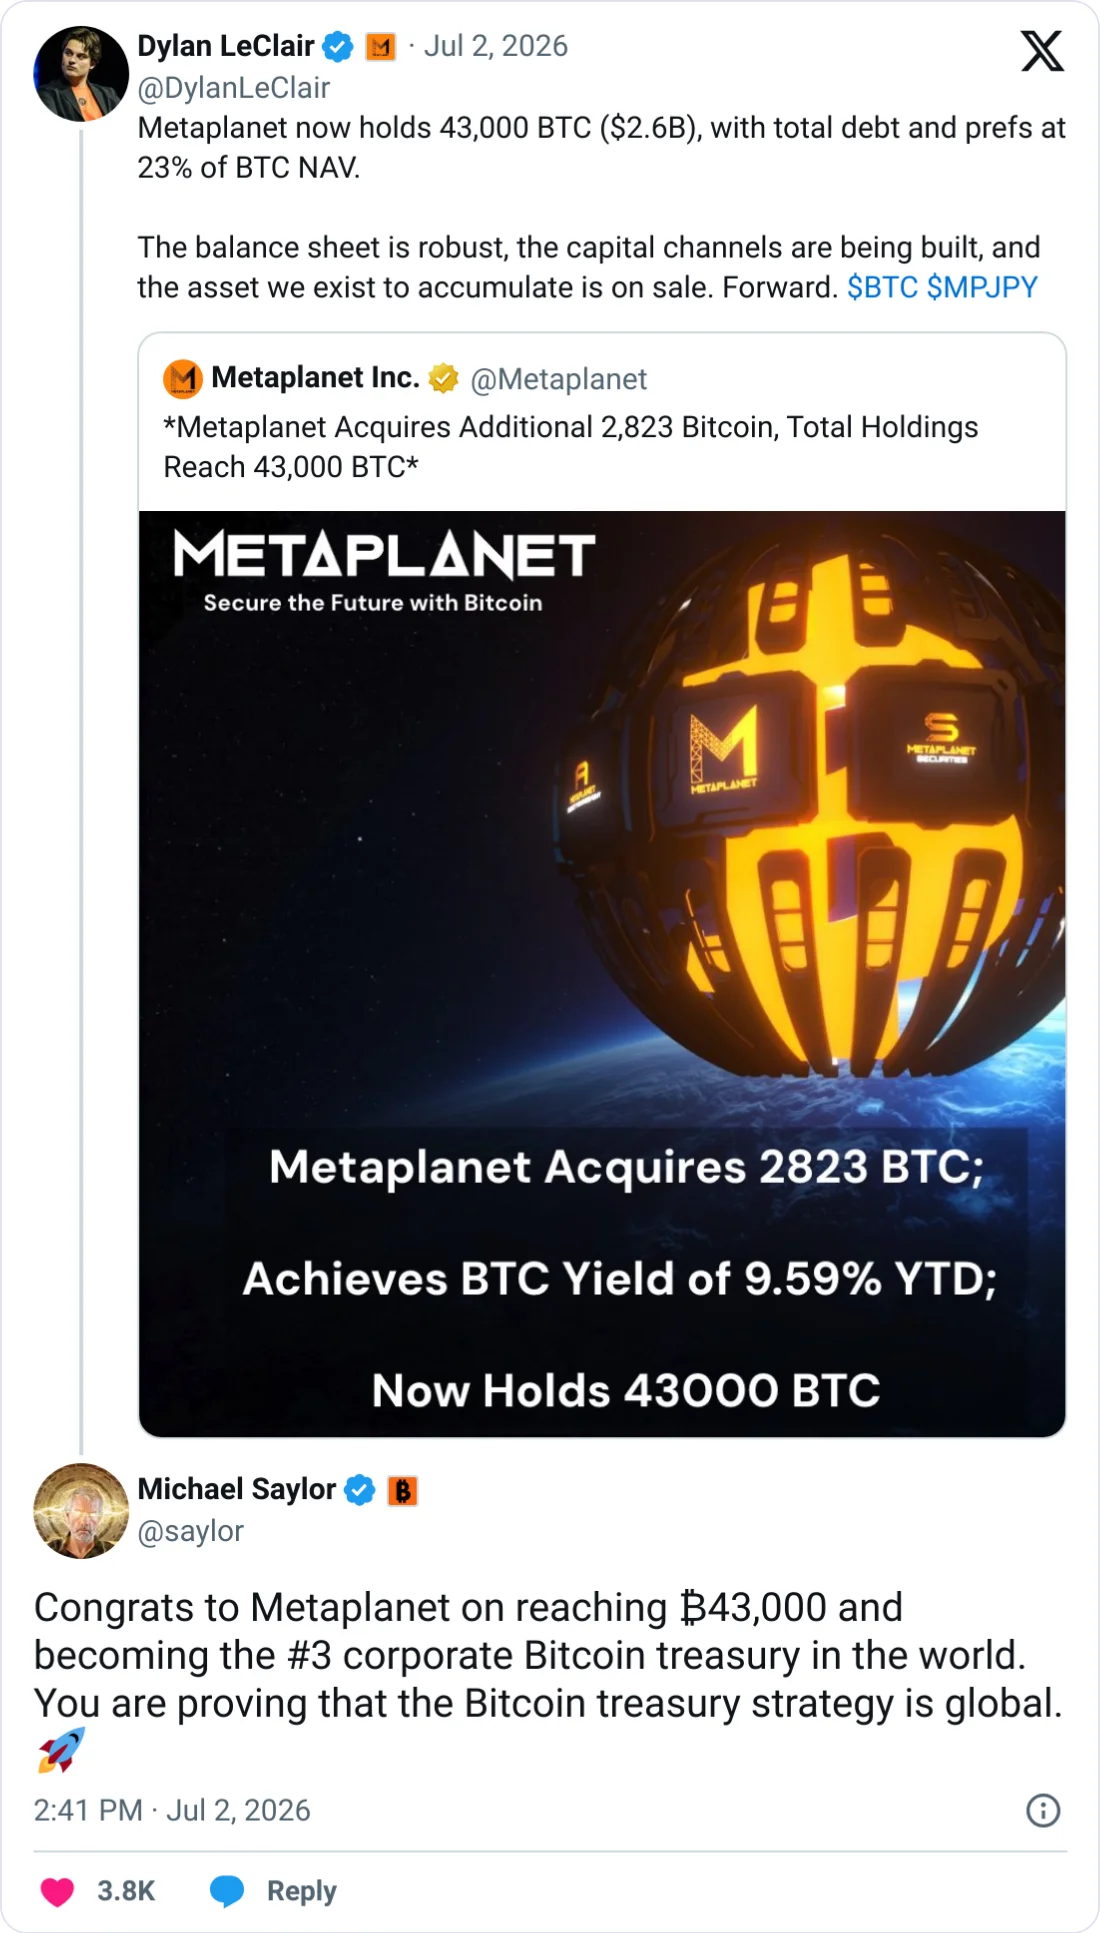Click the Reply text button
Image resolution: width=1100 pixels, height=1933 pixels.
tap(301, 1891)
